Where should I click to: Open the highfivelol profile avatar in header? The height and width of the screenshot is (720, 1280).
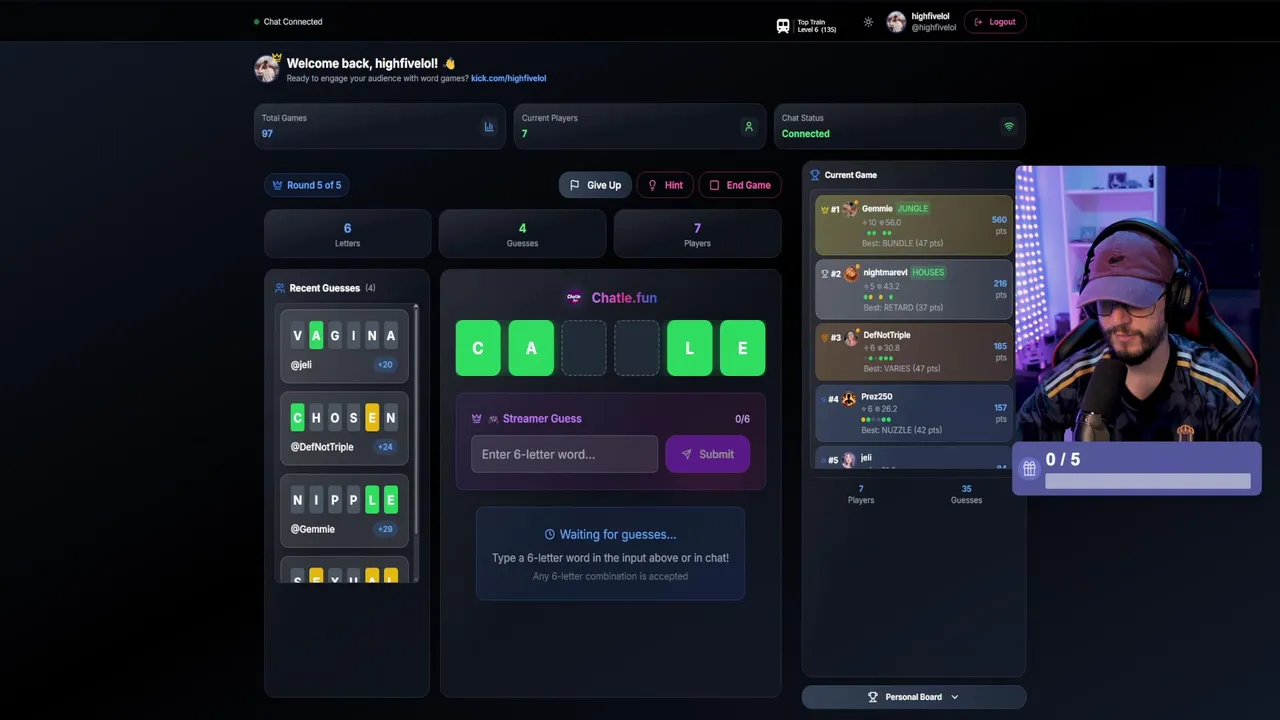coord(896,22)
